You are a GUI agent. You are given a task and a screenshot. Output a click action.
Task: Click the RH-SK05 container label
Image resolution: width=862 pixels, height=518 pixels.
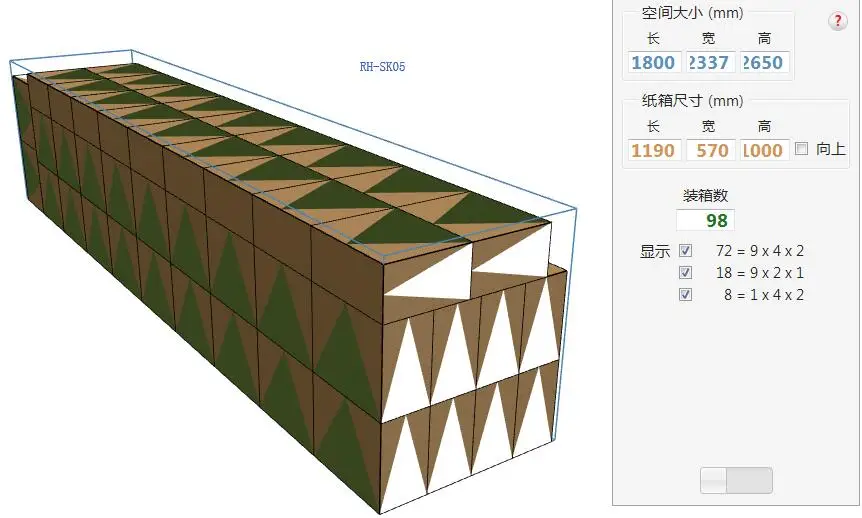tap(383, 67)
